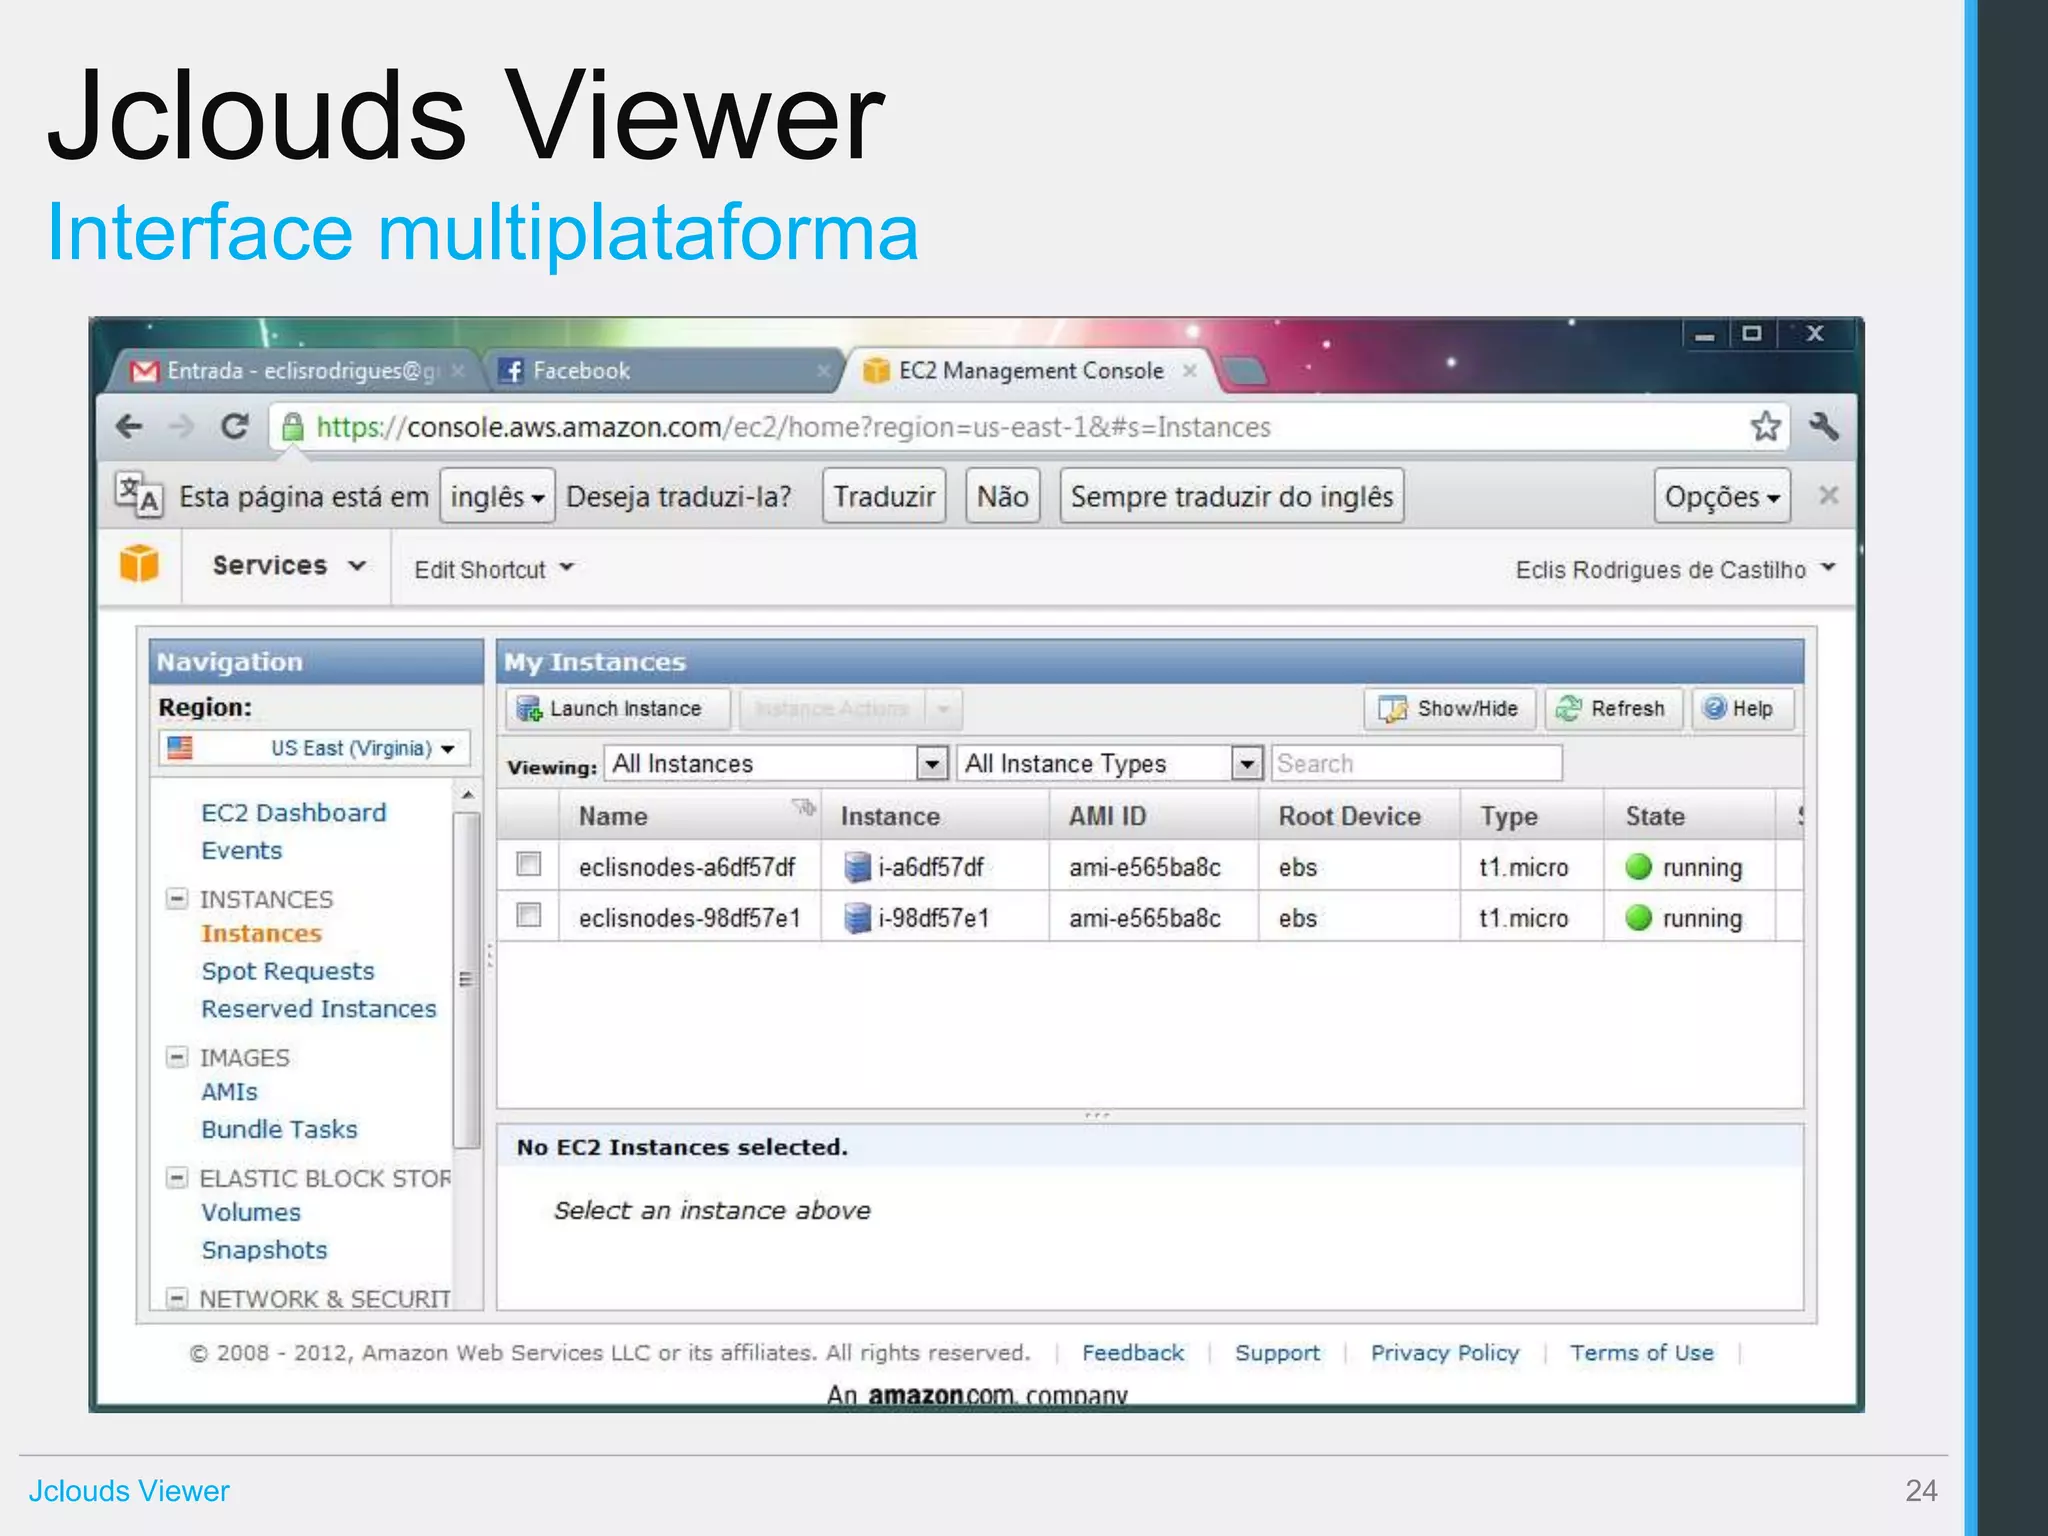Open a new browser tab
This screenshot has width=2048, height=1536.
(x=1245, y=372)
